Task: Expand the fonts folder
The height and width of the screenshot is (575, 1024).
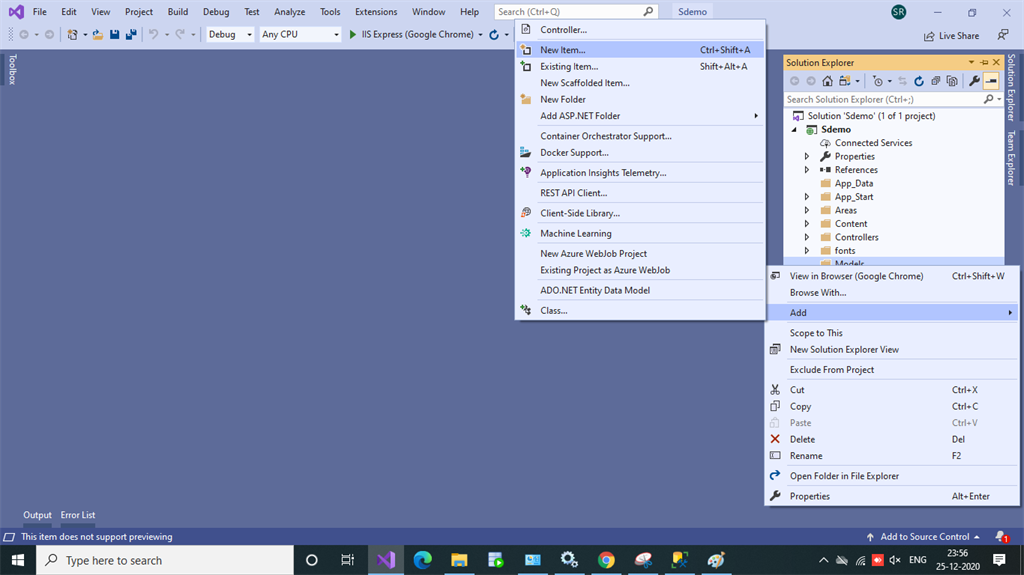Action: point(807,250)
